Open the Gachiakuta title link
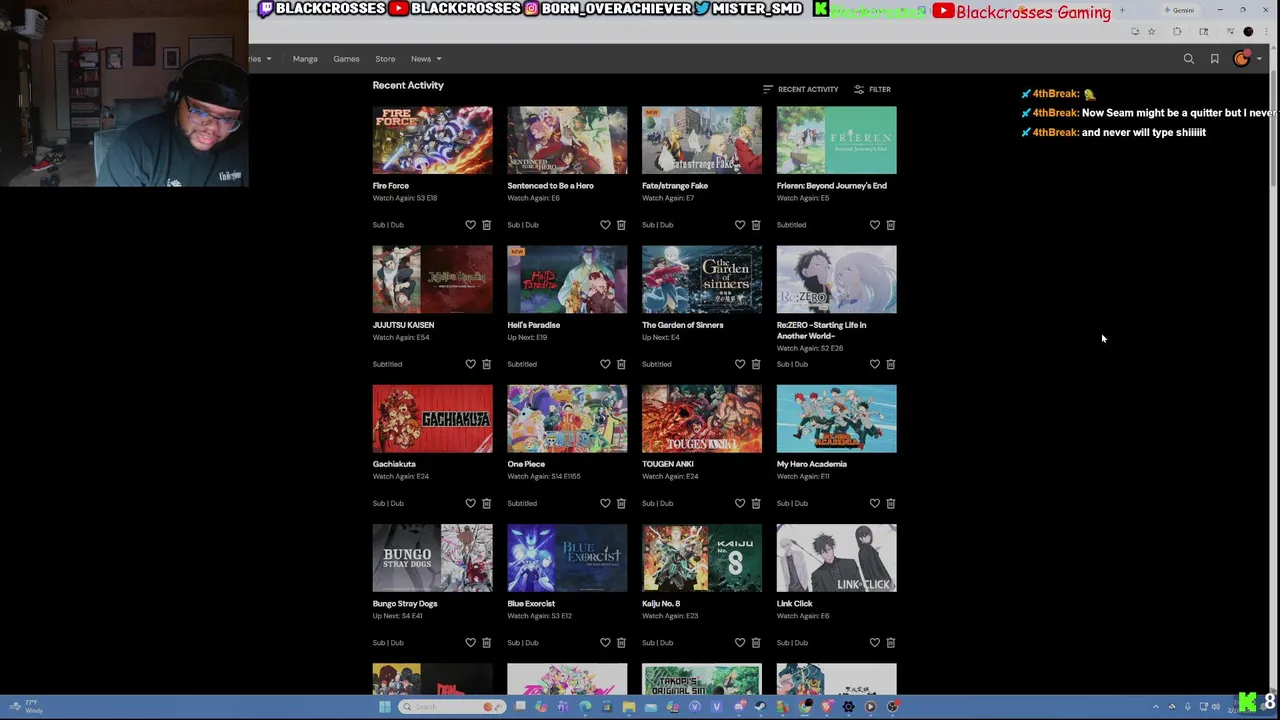The image size is (1280, 720). click(394, 464)
